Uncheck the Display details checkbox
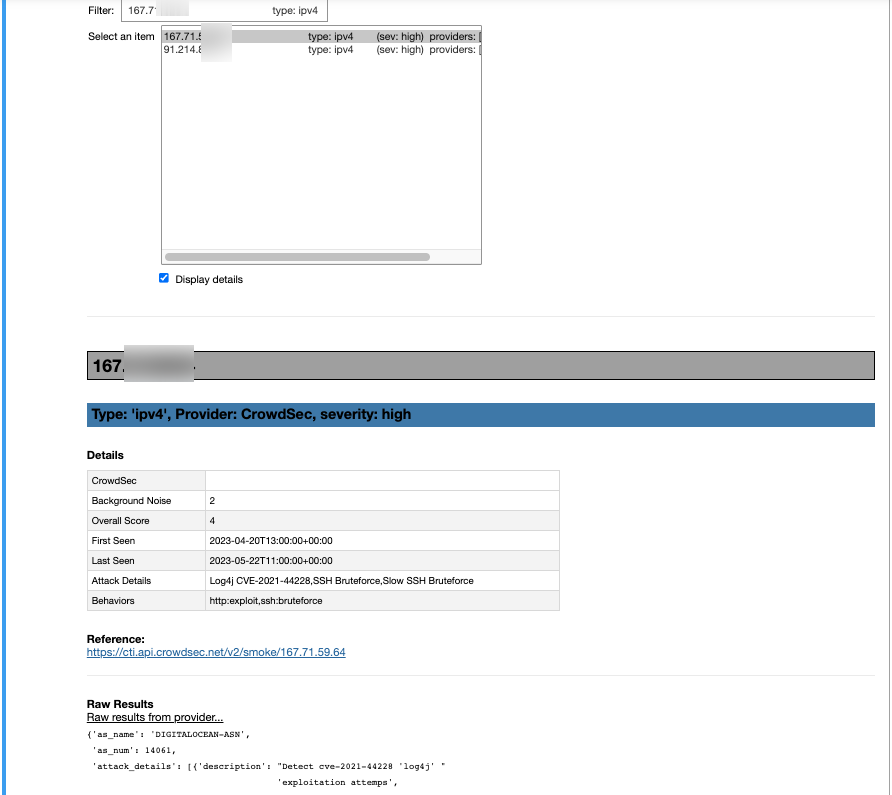 [x=164, y=278]
